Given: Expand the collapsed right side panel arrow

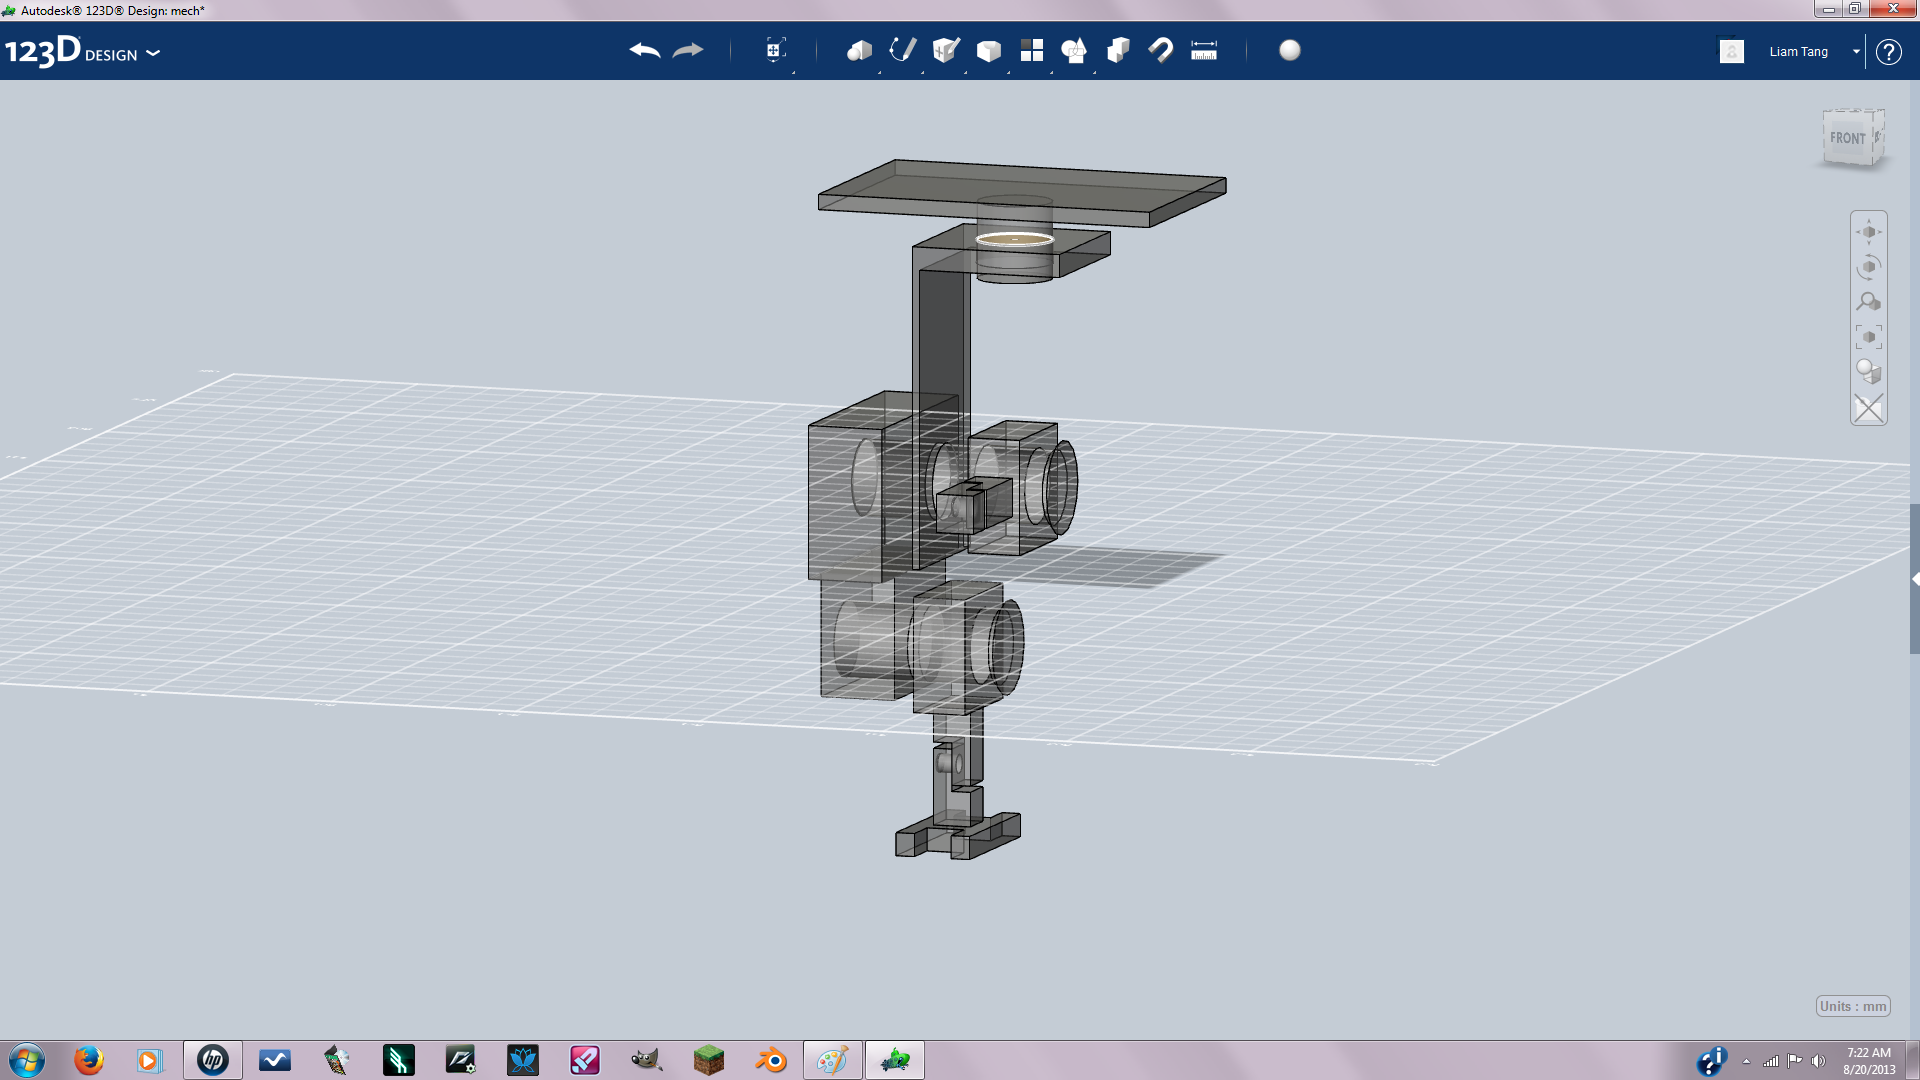Looking at the screenshot, I should [1915, 579].
